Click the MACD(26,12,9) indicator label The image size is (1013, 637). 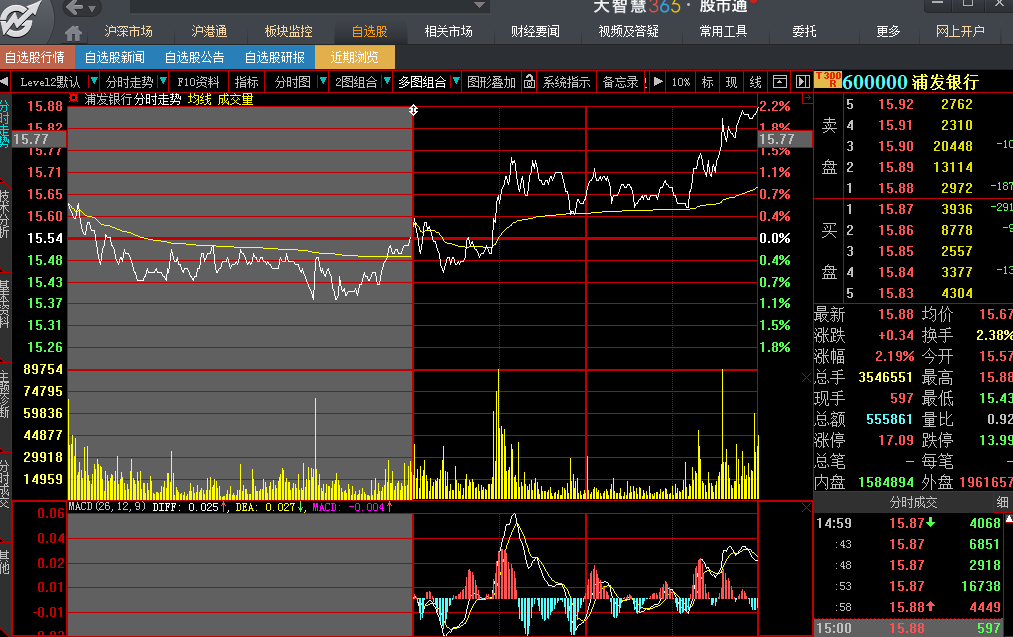(x=107, y=507)
